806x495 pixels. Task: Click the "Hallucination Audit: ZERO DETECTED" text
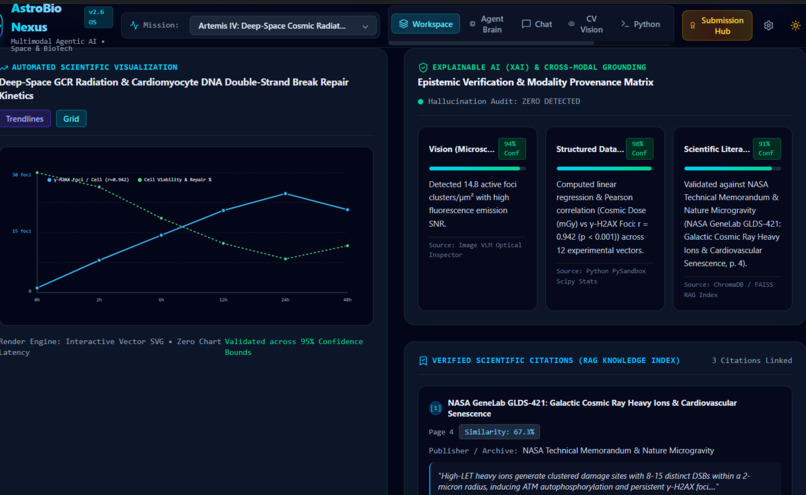tap(504, 102)
